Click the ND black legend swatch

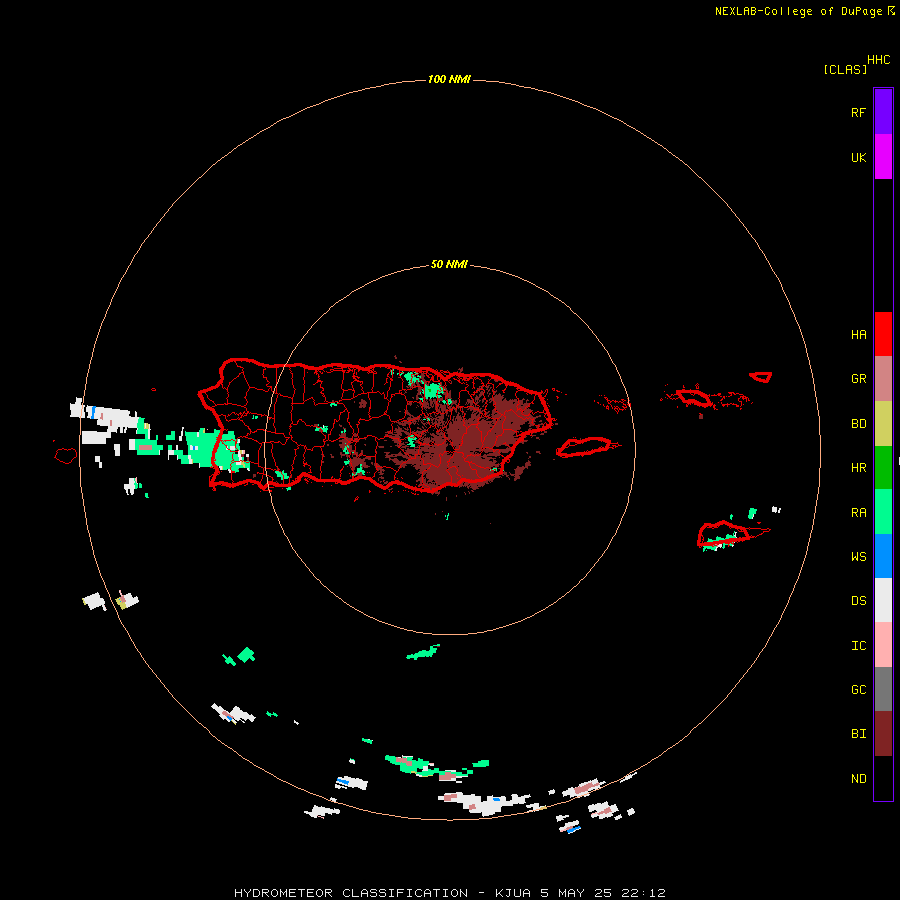coord(883,778)
